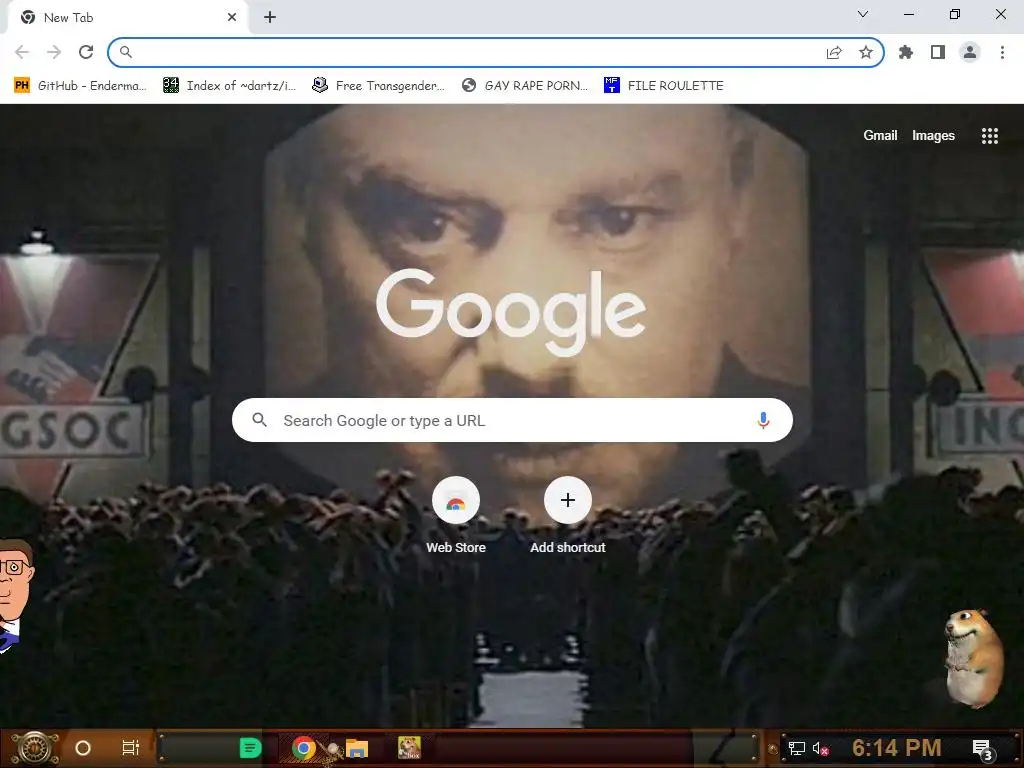
Task: Minimize the Chrome window
Action: tap(908, 14)
